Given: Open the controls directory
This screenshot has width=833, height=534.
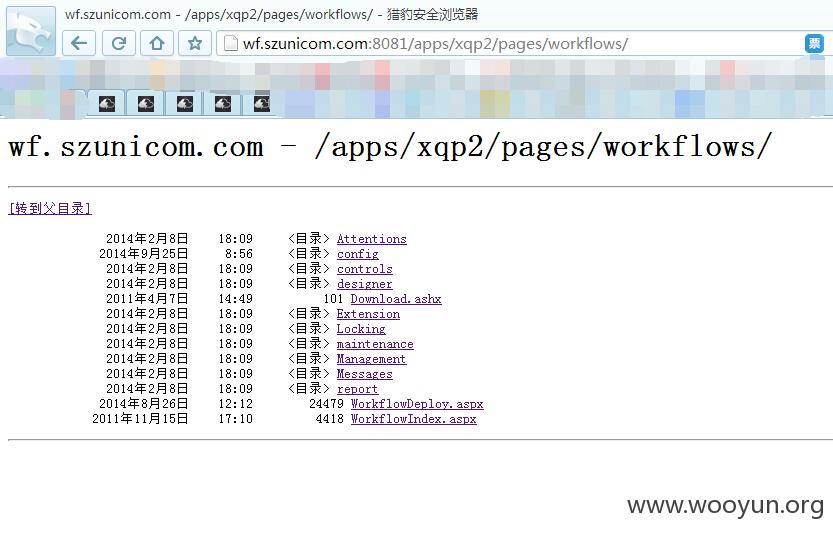Looking at the screenshot, I should tap(364, 269).
